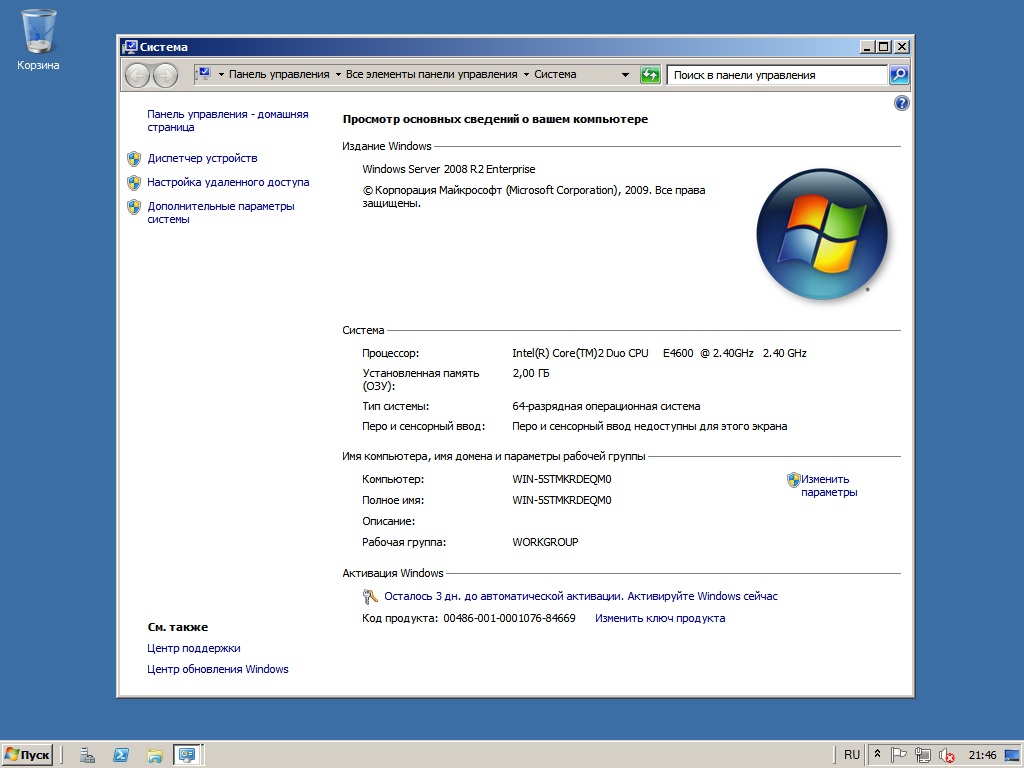Screen dimensions: 1024x768
Task: Click the Система window title bar icon
Action: coord(130,47)
